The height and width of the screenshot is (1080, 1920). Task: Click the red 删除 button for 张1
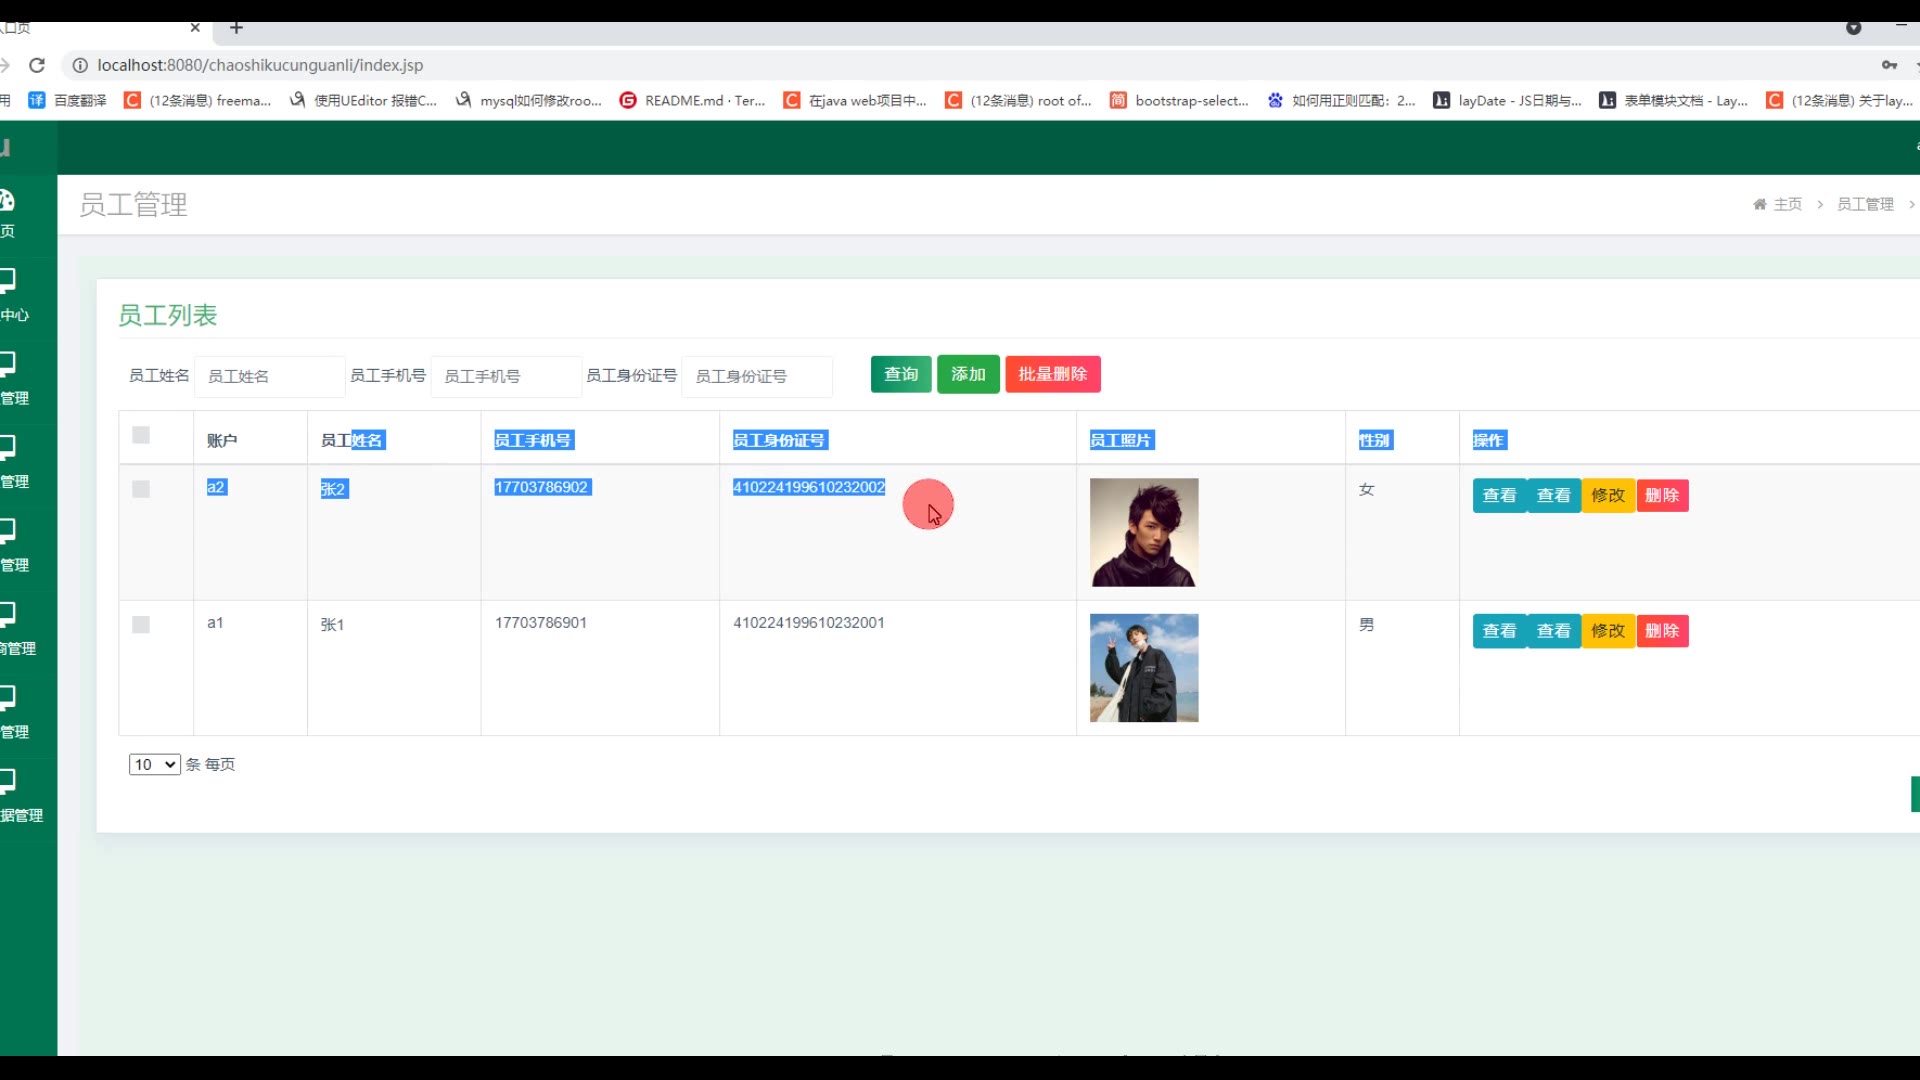tap(1662, 631)
